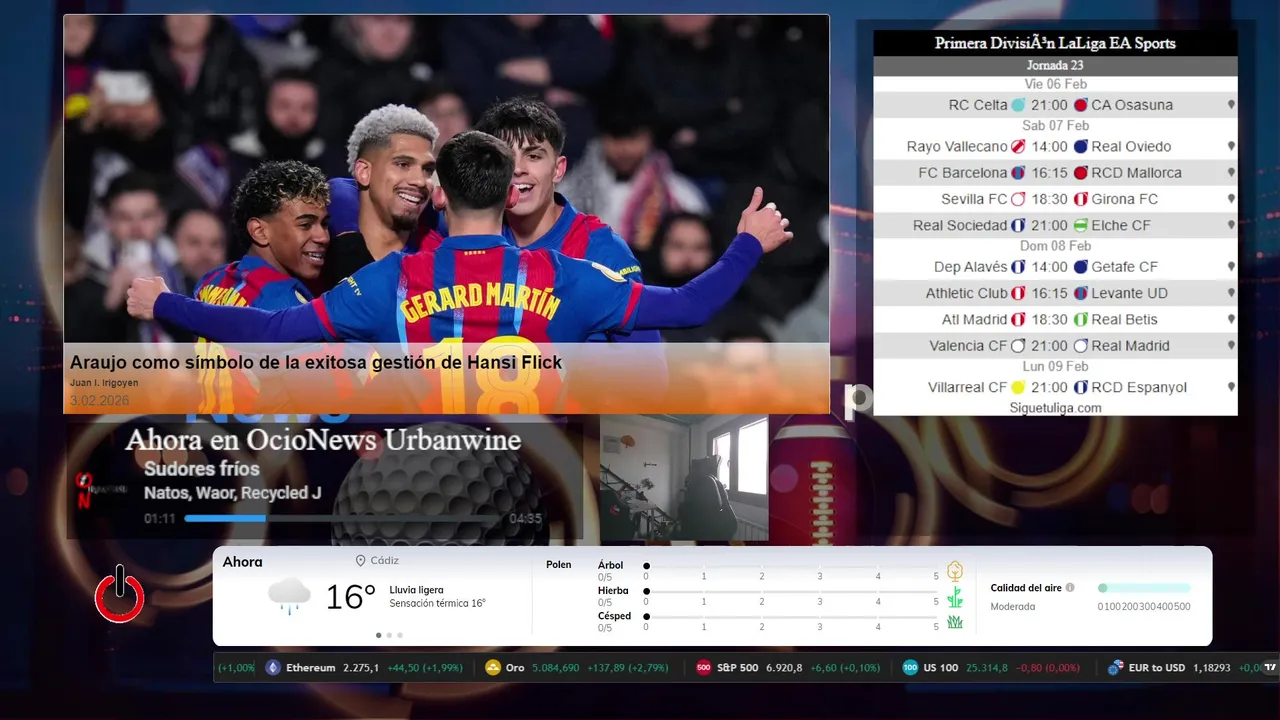The width and height of the screenshot is (1280, 720).
Task: Open the venue pin for Dep Alavés match
Action: [1231, 267]
